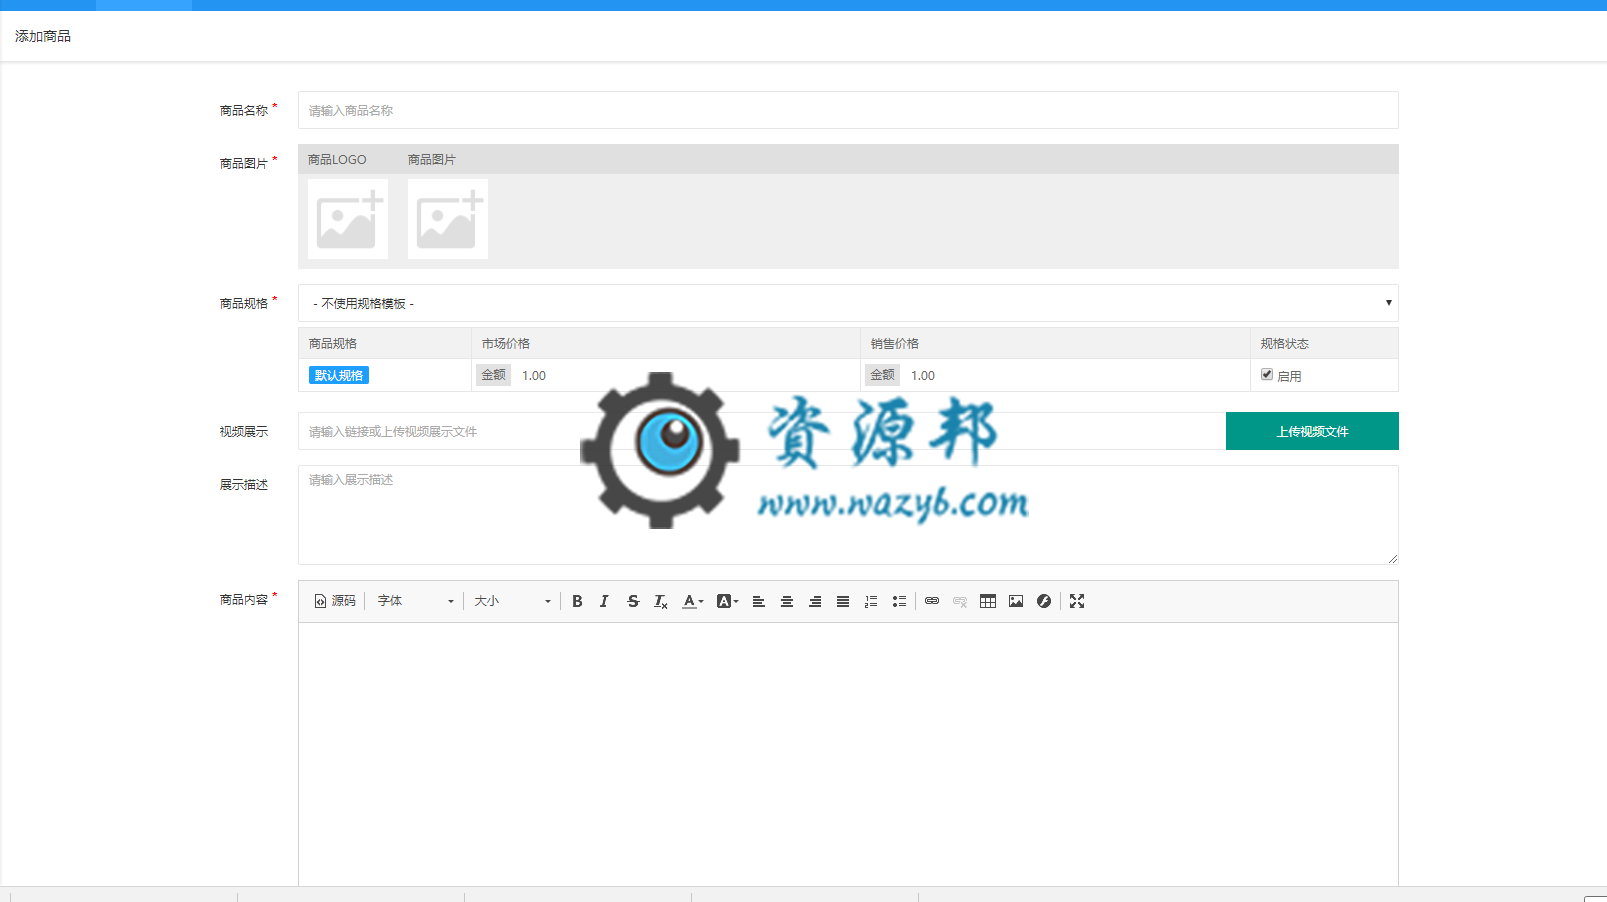Click into the 展示描述 textarea
The height and width of the screenshot is (902, 1607).
click(x=848, y=515)
